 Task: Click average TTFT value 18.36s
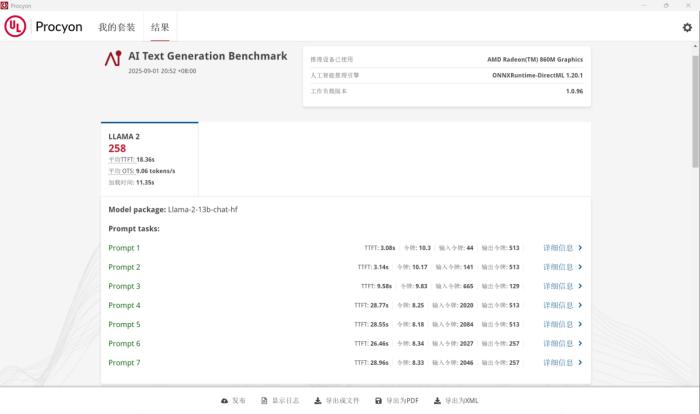click(146, 159)
